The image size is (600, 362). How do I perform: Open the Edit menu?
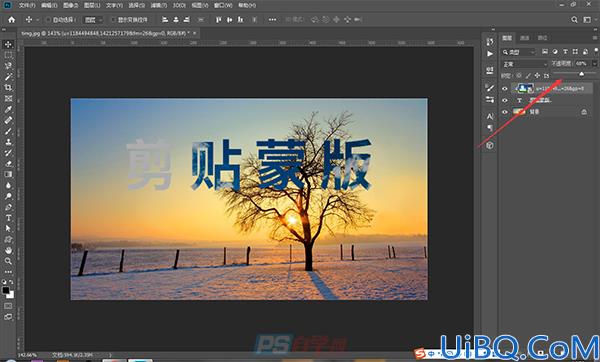pyautogui.click(x=49, y=5)
